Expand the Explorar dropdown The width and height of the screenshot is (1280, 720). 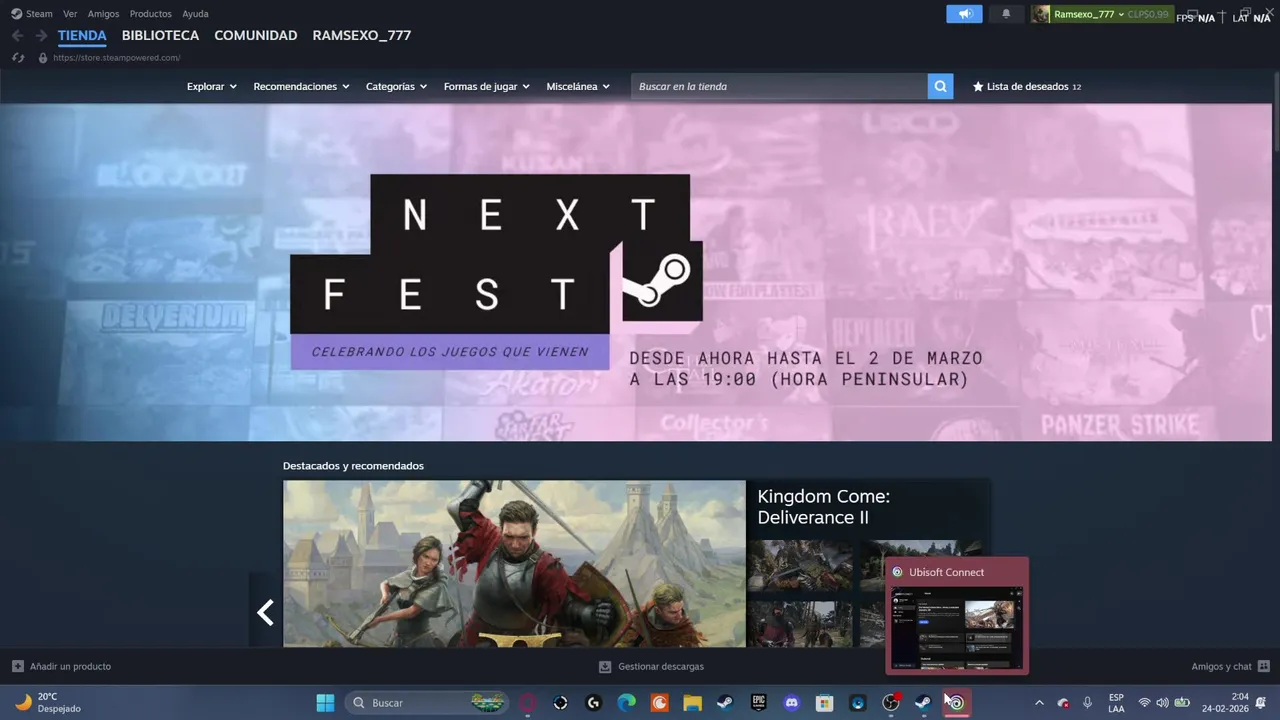[x=211, y=86]
